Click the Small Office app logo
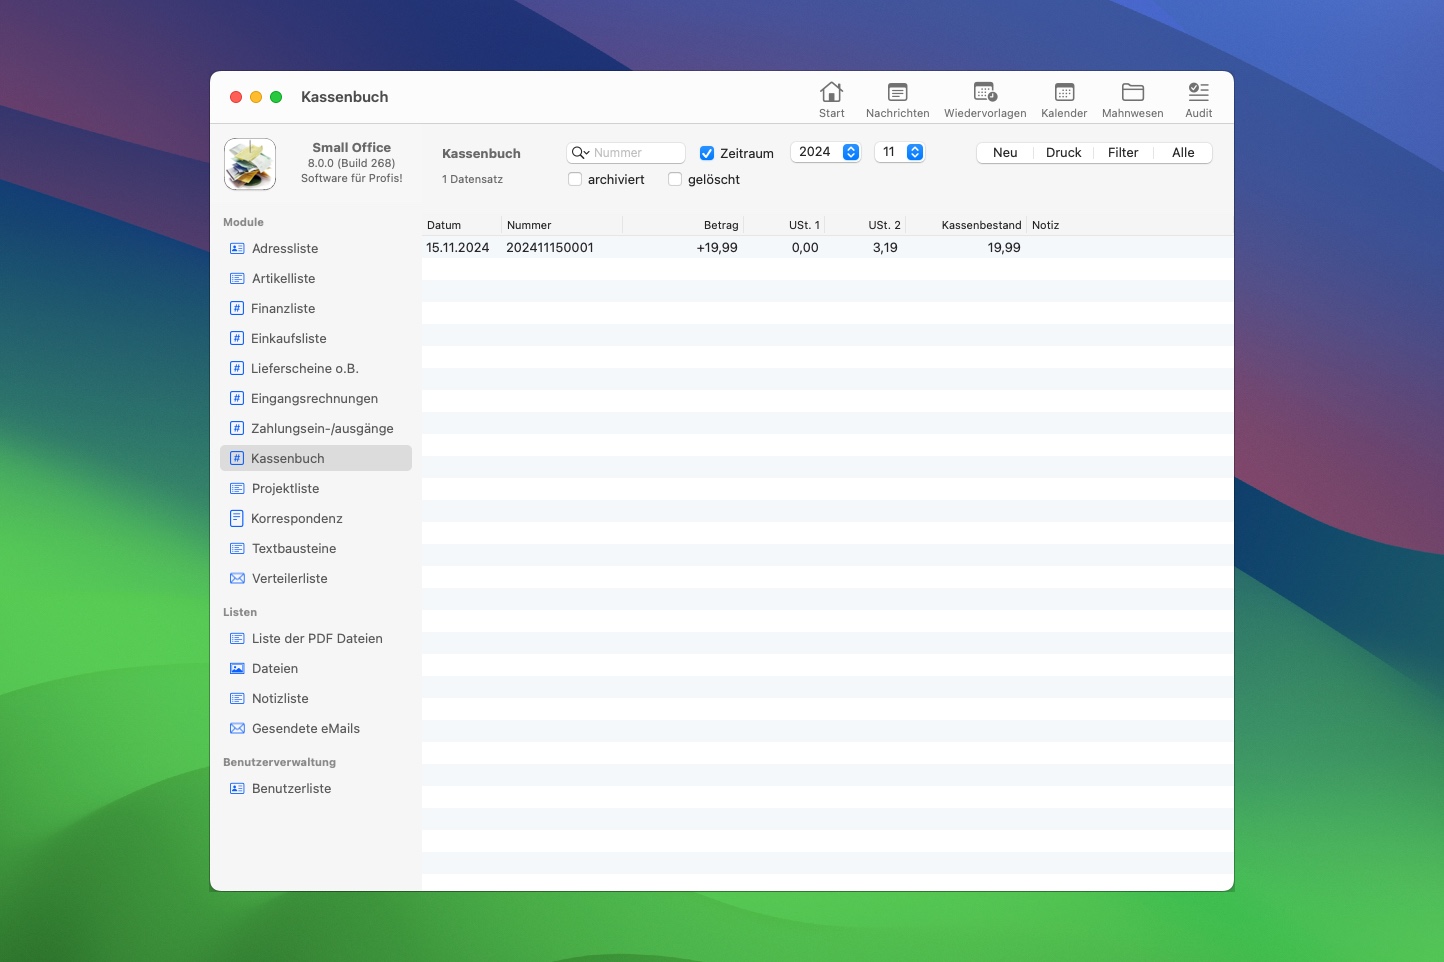 click(250, 164)
